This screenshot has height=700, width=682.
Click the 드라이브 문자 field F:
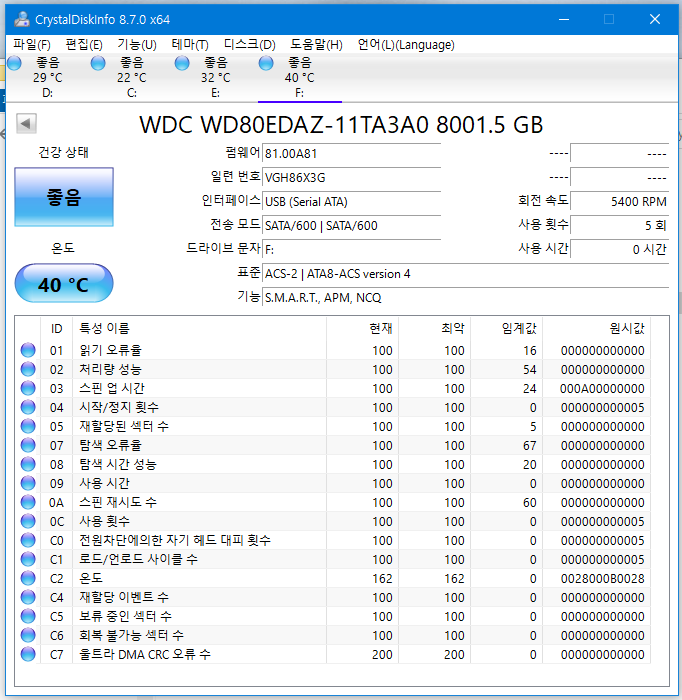[352, 250]
